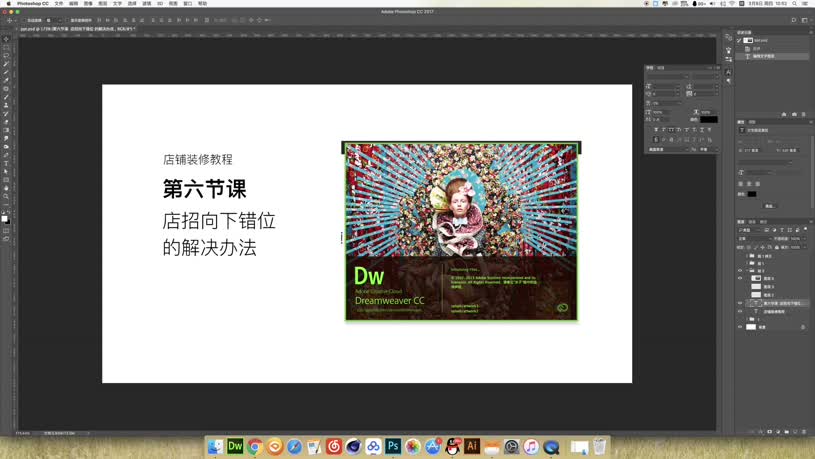The height and width of the screenshot is (459, 815).
Task: Select the Lasso tool
Action: pos(6,56)
